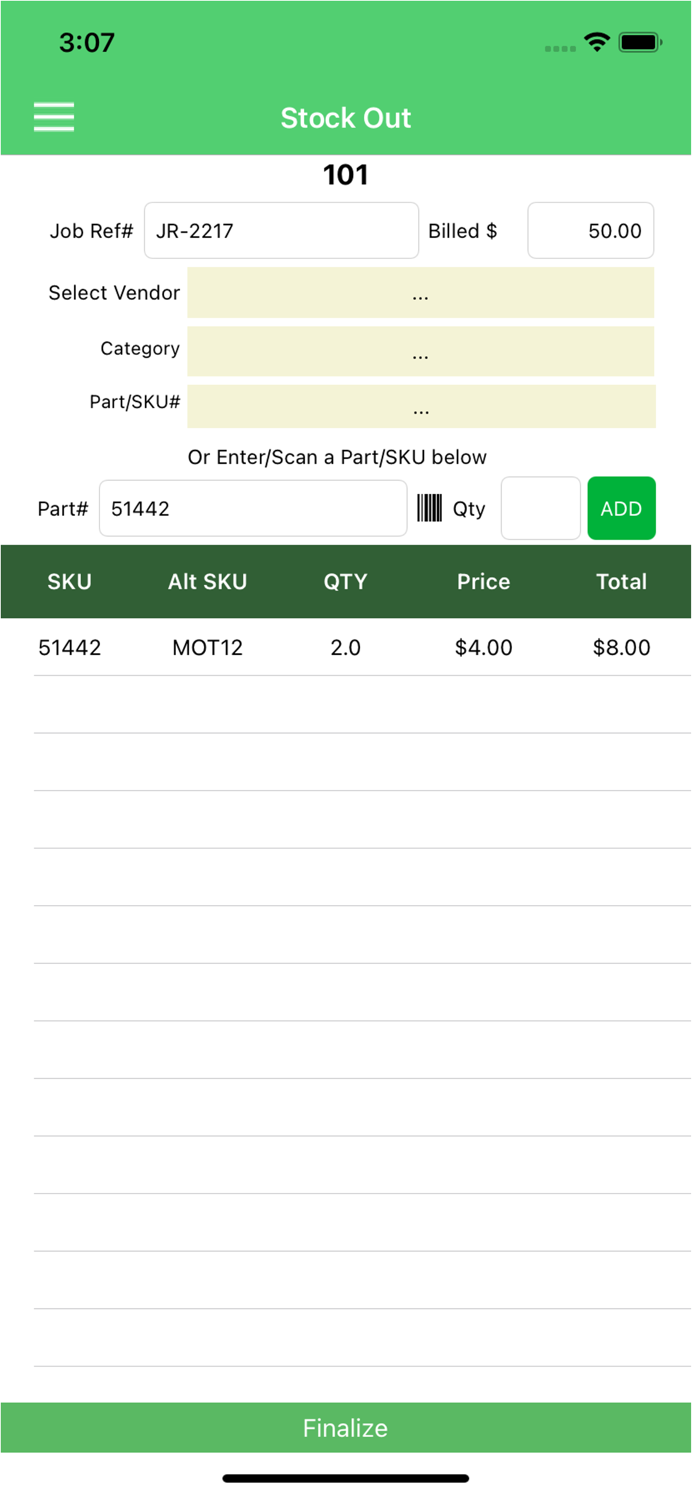
Task: Tap the Total column header
Action: [621, 582]
